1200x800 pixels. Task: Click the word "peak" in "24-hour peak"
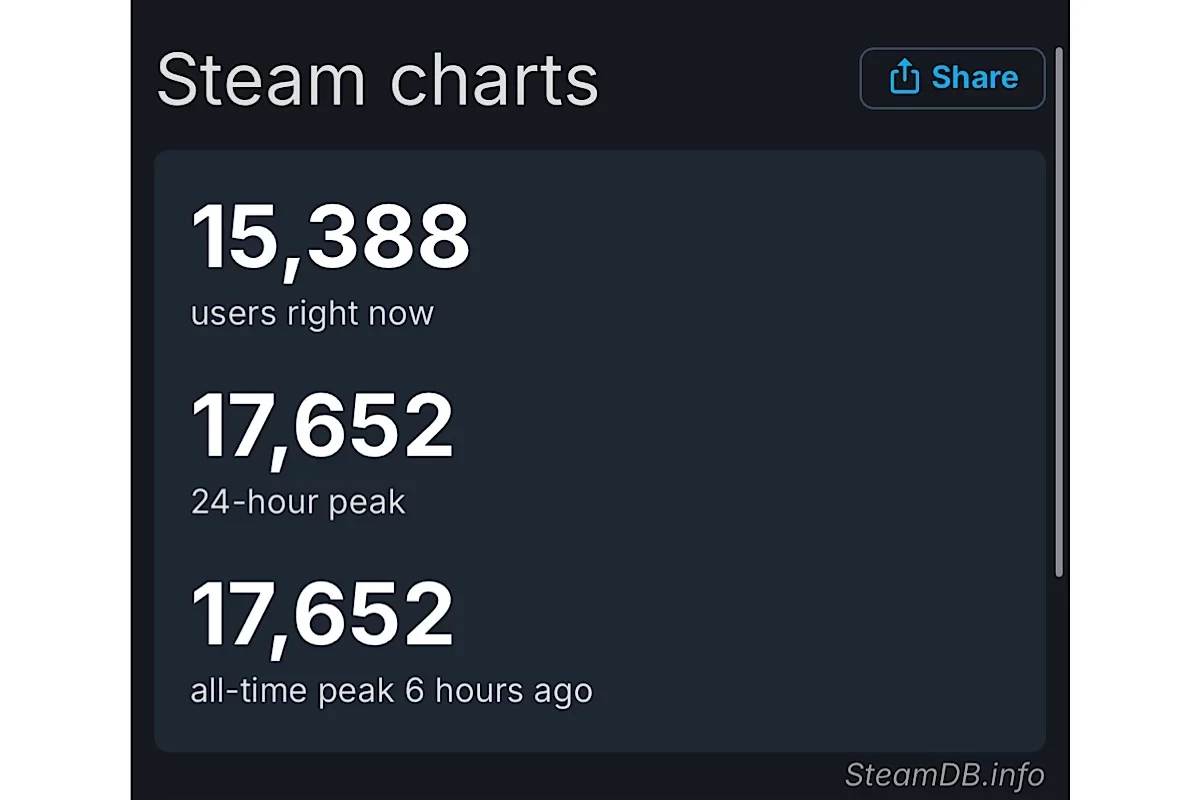pos(370,502)
